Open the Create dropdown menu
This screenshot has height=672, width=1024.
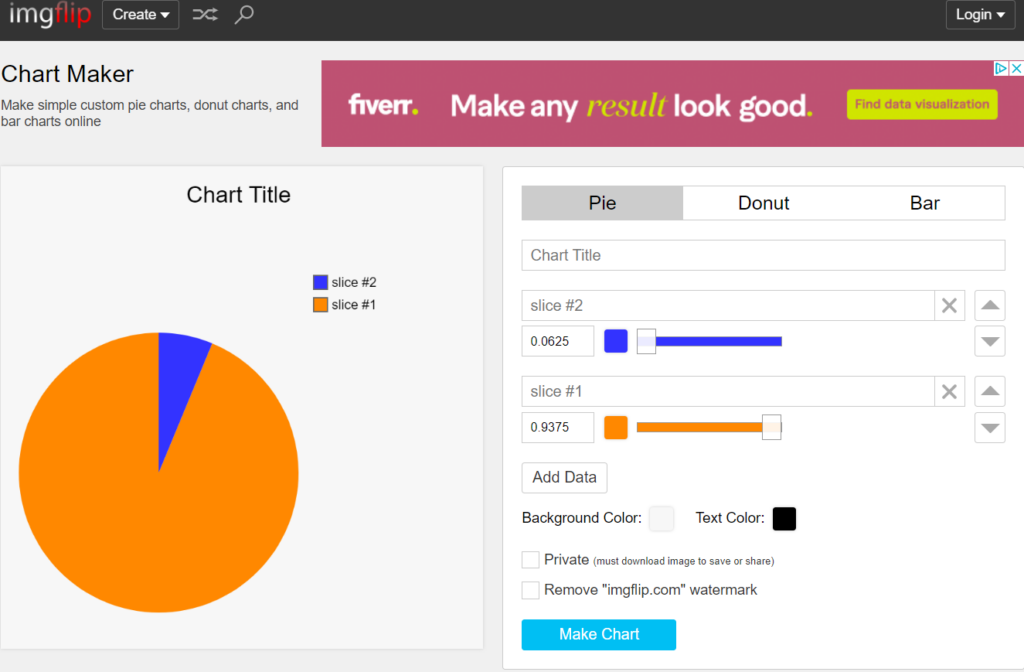coord(140,15)
